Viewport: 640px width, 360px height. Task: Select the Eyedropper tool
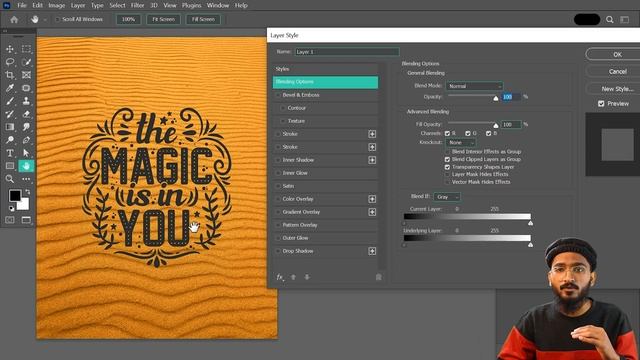(10, 88)
